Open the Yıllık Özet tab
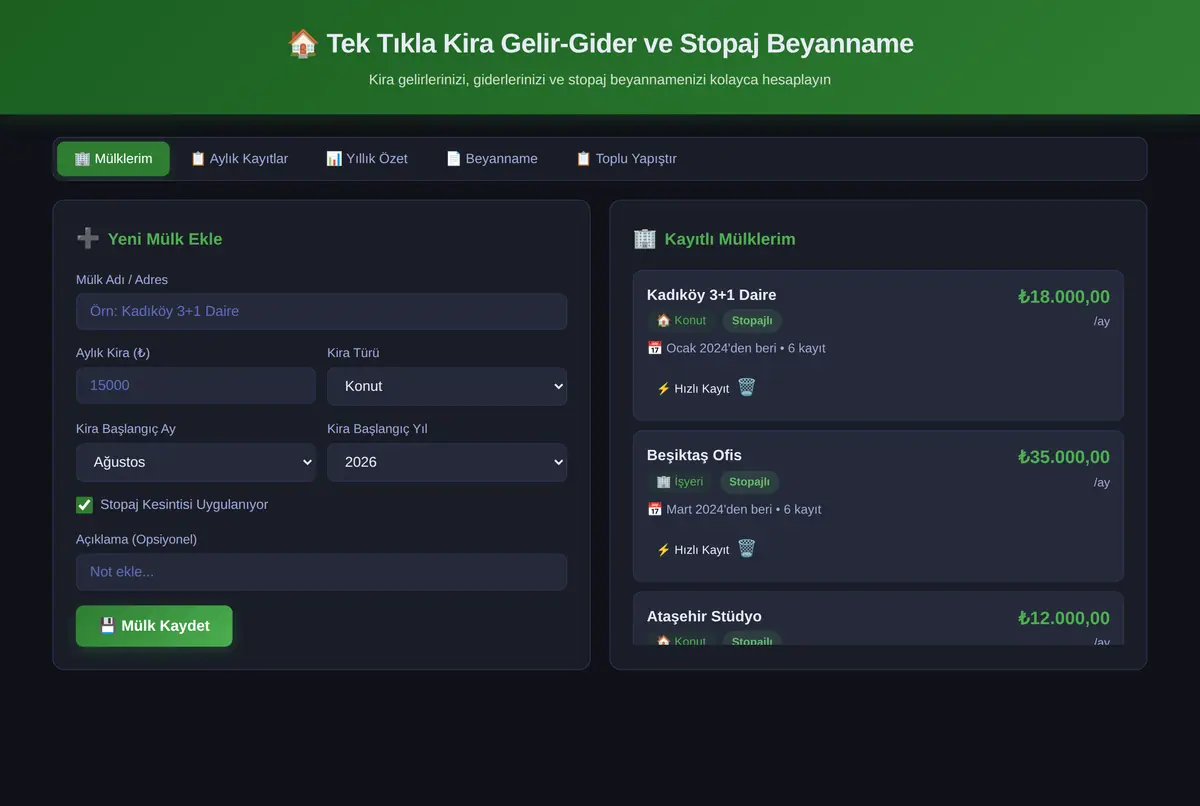The image size is (1200, 806). (367, 159)
